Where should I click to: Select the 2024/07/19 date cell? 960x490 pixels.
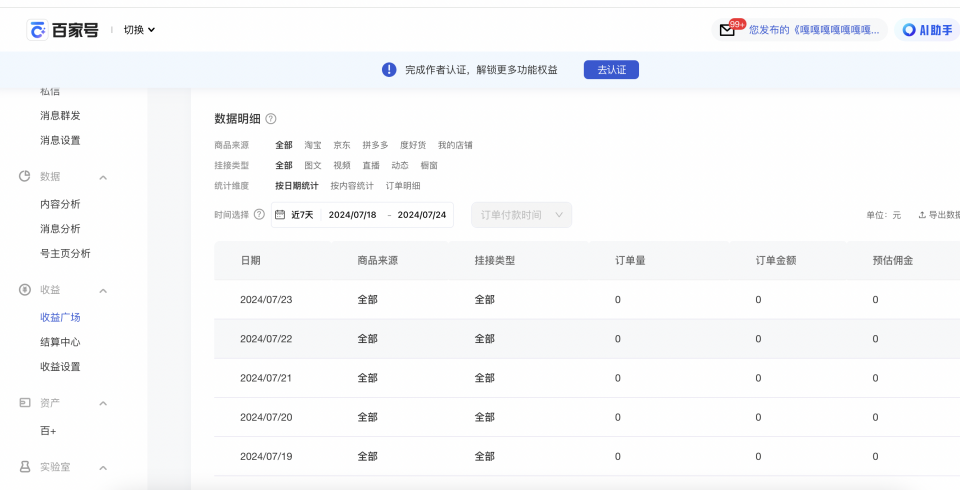pos(266,456)
